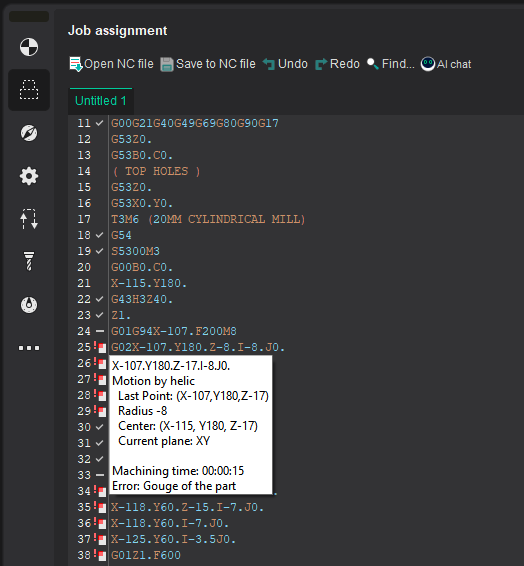Screen dimensions: 524x566
Task: Redo the last edit
Action: pyautogui.click(x=337, y=64)
